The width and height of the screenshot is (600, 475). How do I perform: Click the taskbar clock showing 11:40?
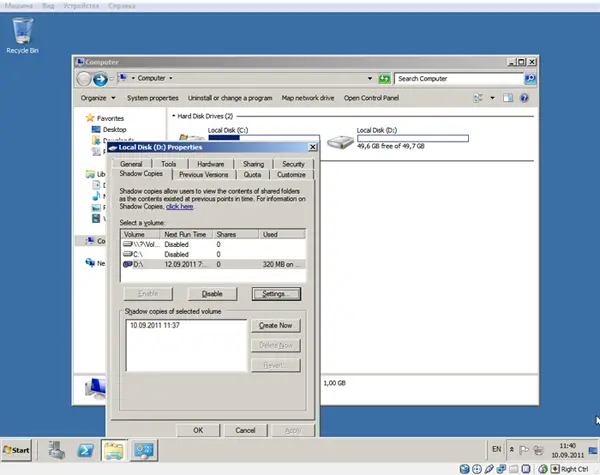tap(567, 450)
